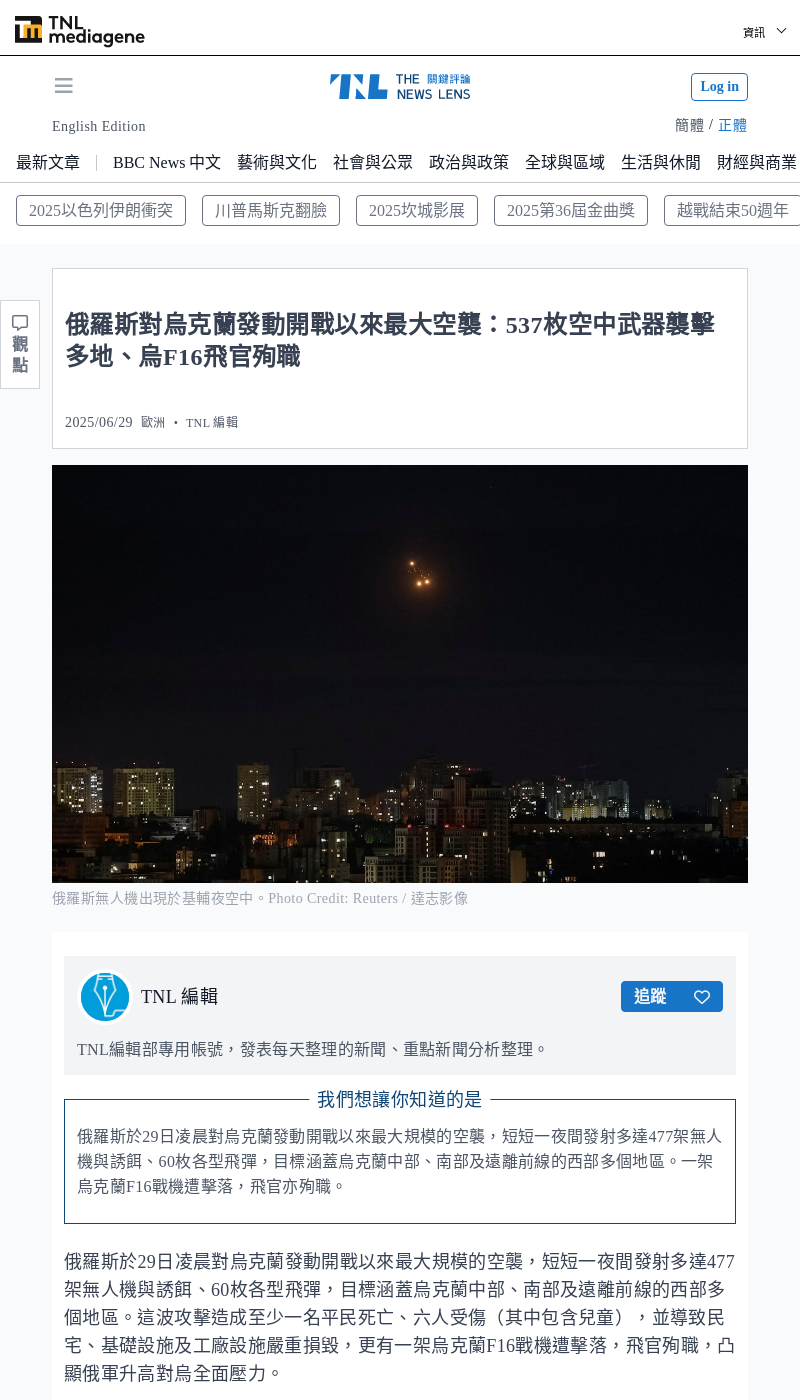800x1400 pixels.
Task: Go to the 政治與政策 category
Action: click(x=469, y=162)
